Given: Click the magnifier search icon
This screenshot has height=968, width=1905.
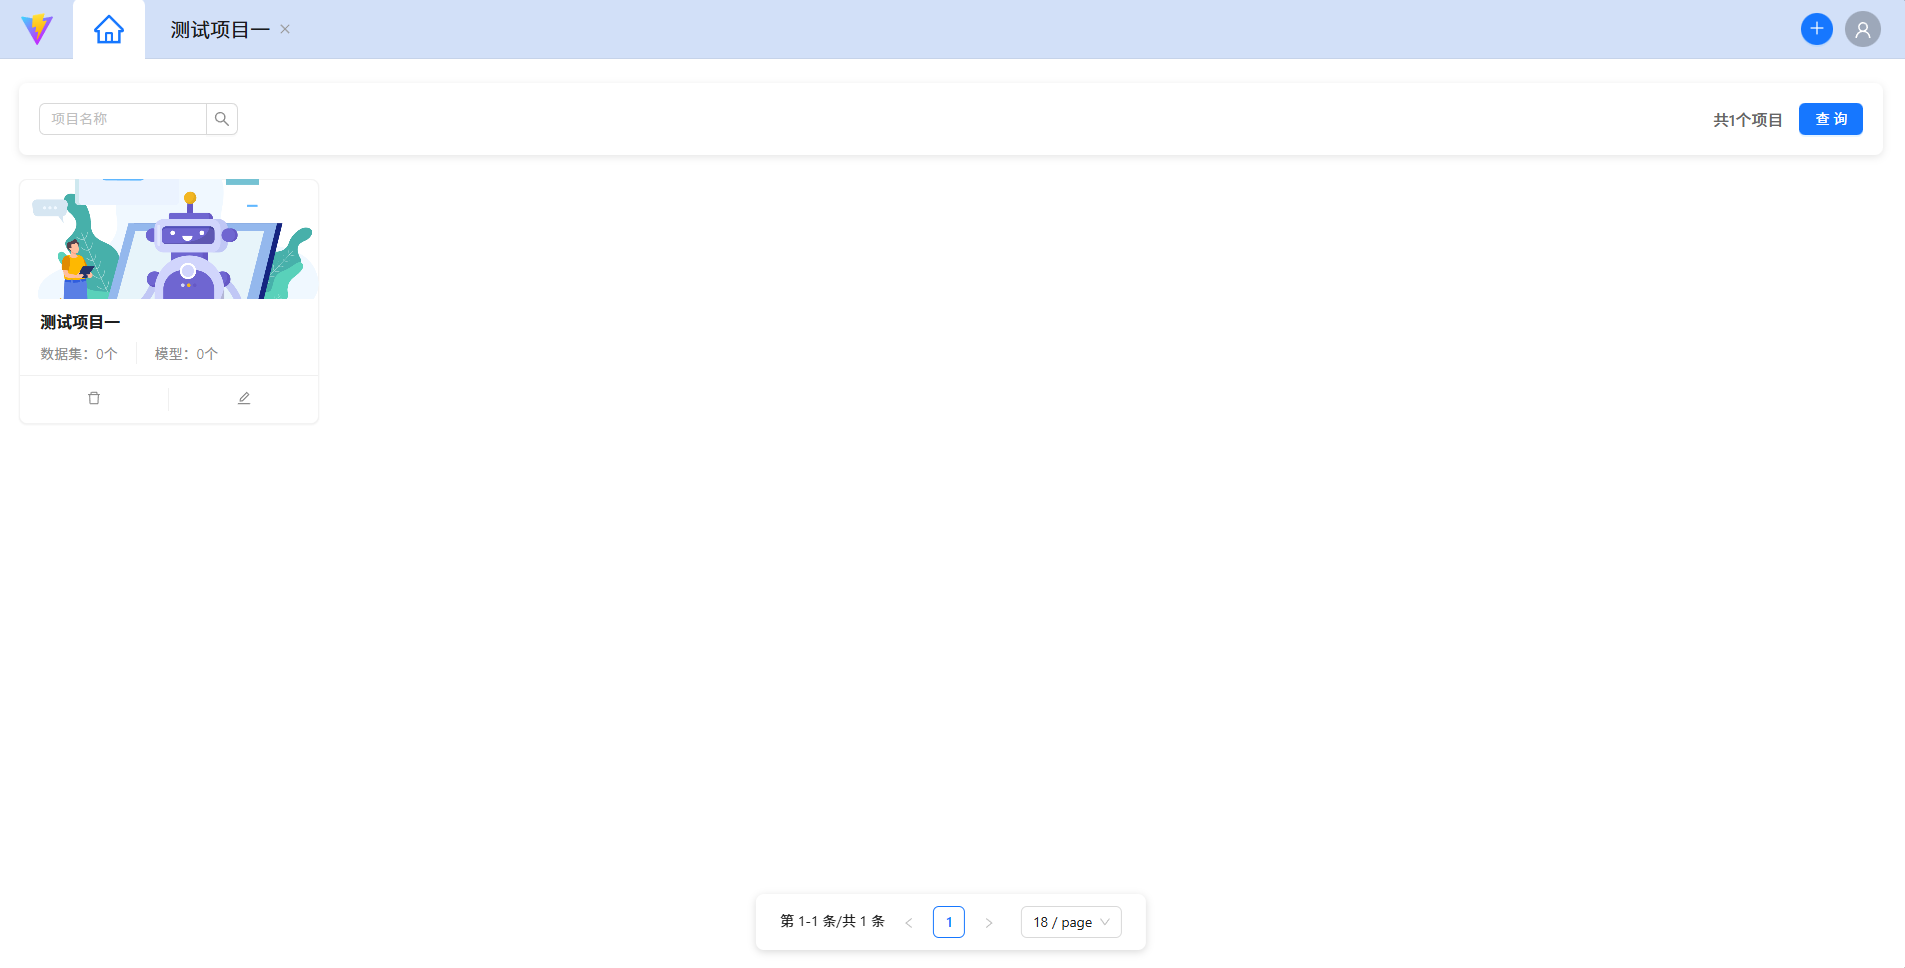Looking at the screenshot, I should click(x=222, y=119).
